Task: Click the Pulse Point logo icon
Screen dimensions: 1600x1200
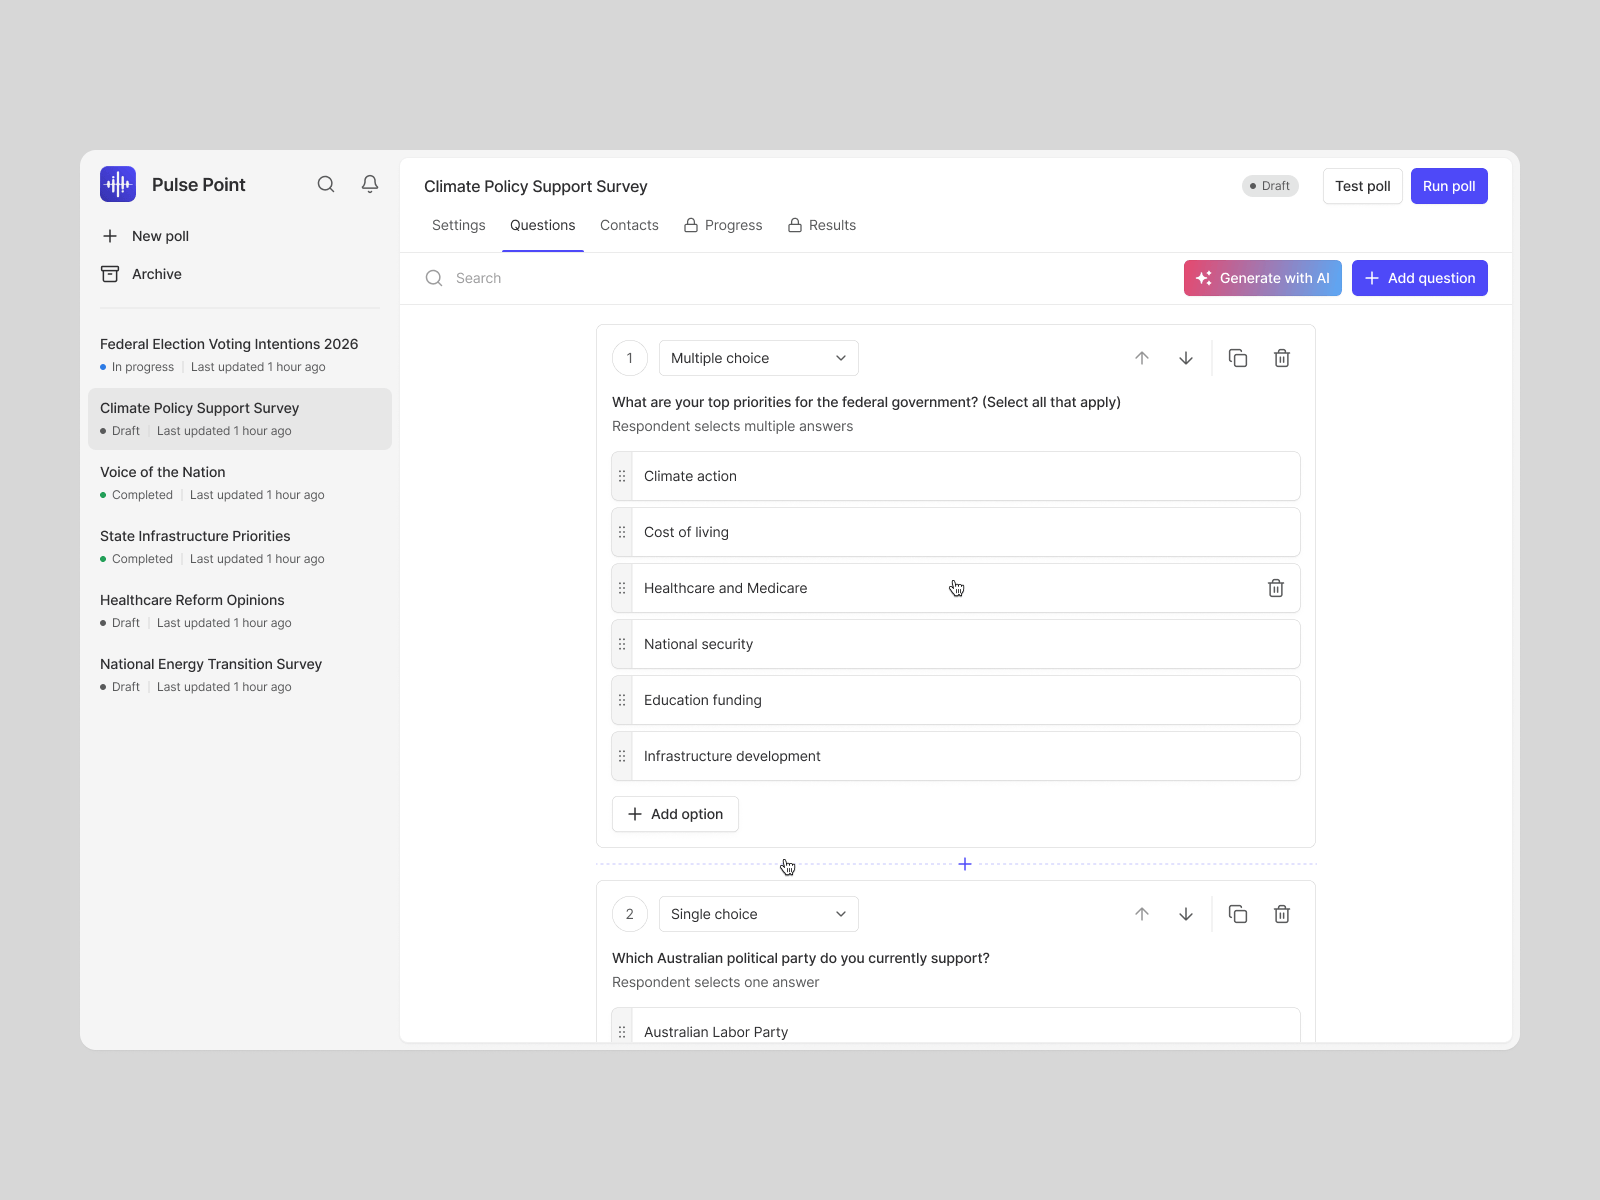Action: [118, 184]
